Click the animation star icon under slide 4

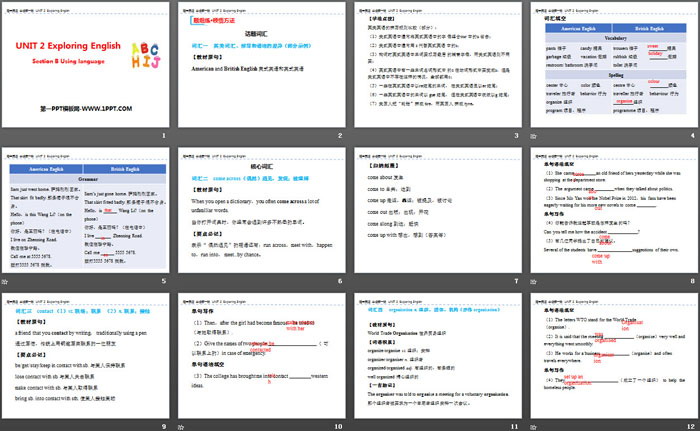(533, 136)
